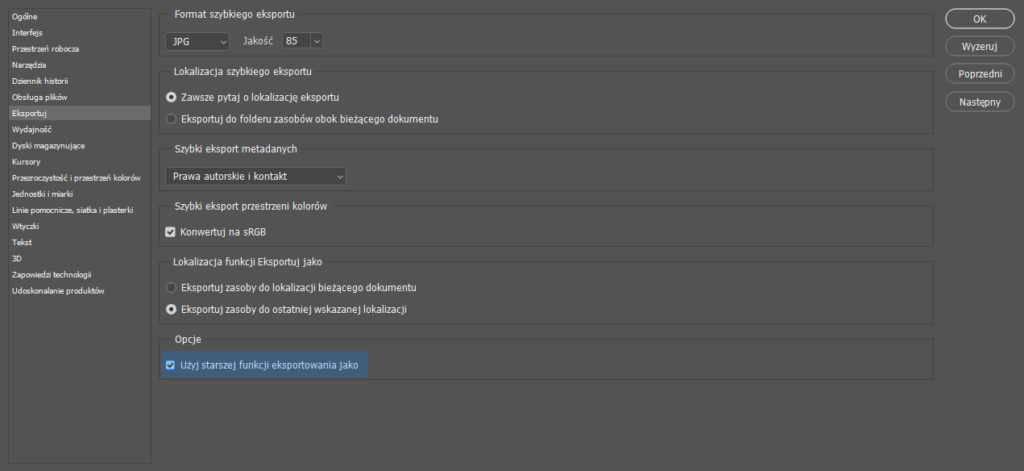Go to Następny preferences page

[x=980, y=102]
